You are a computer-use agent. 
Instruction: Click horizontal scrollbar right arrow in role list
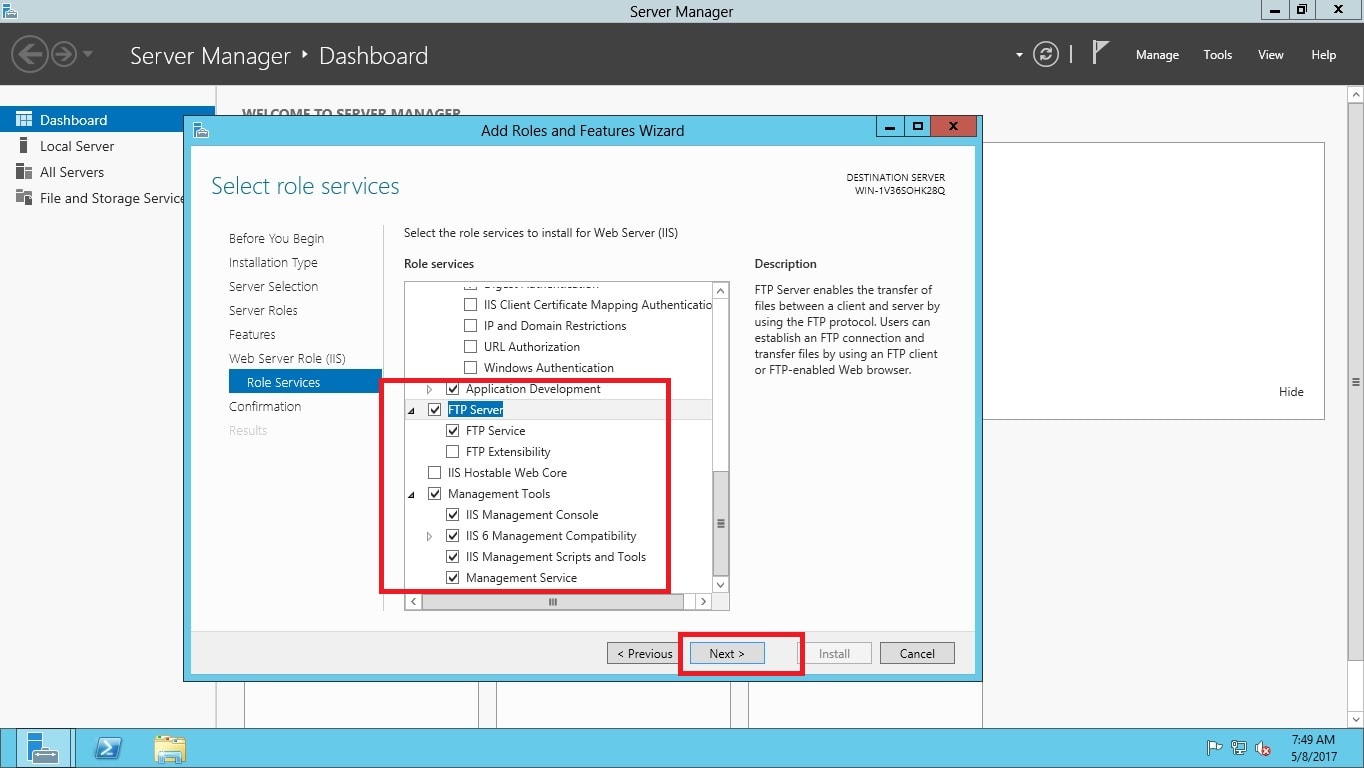pyautogui.click(x=703, y=602)
